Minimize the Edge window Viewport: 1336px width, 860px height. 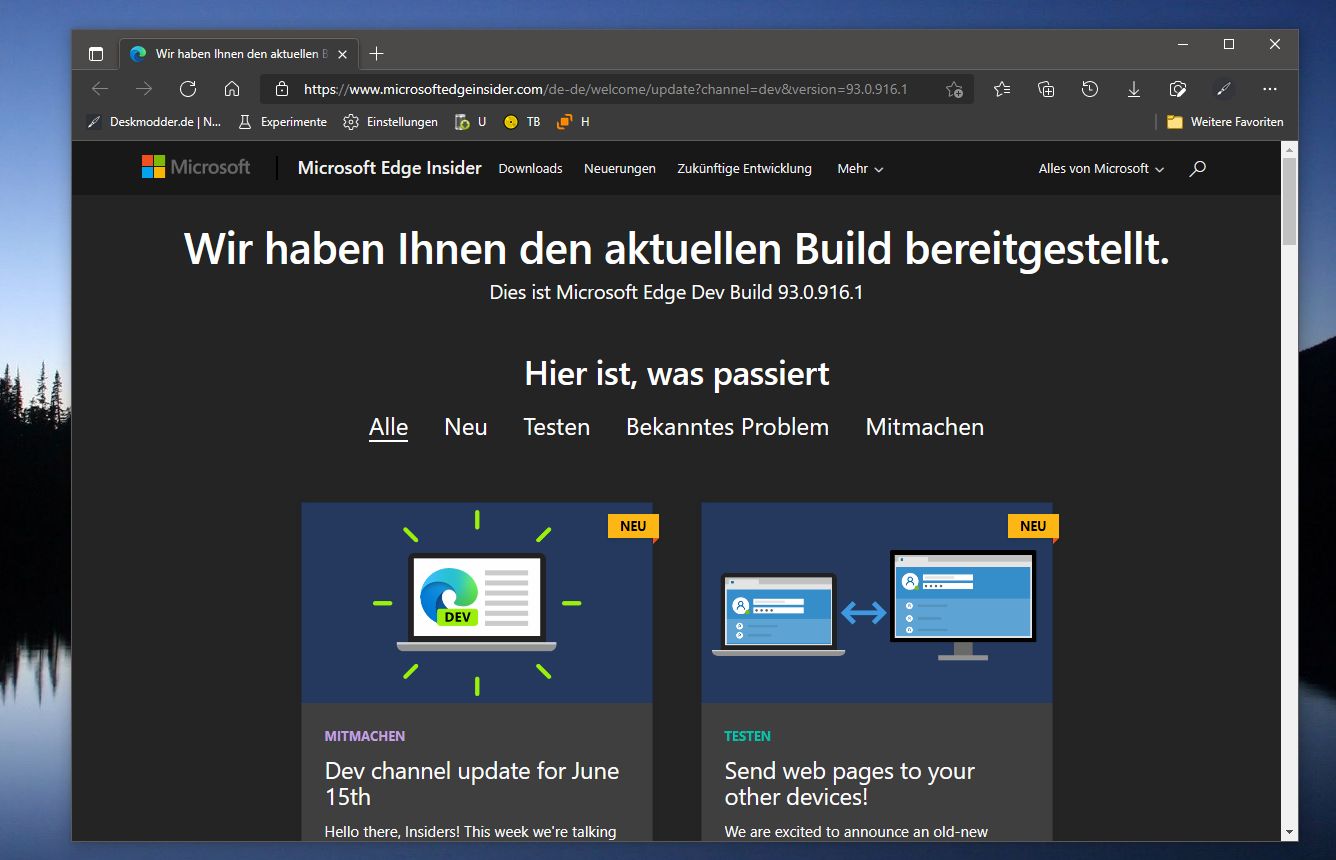tap(1183, 44)
